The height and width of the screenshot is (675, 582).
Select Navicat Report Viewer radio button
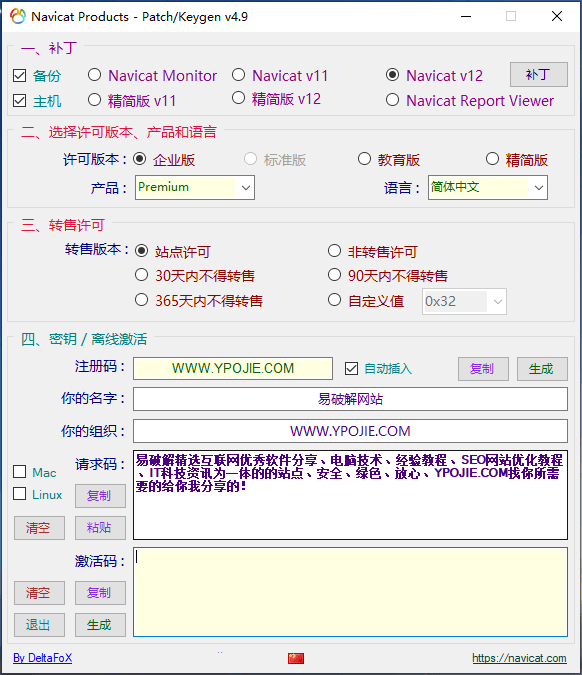coord(392,100)
